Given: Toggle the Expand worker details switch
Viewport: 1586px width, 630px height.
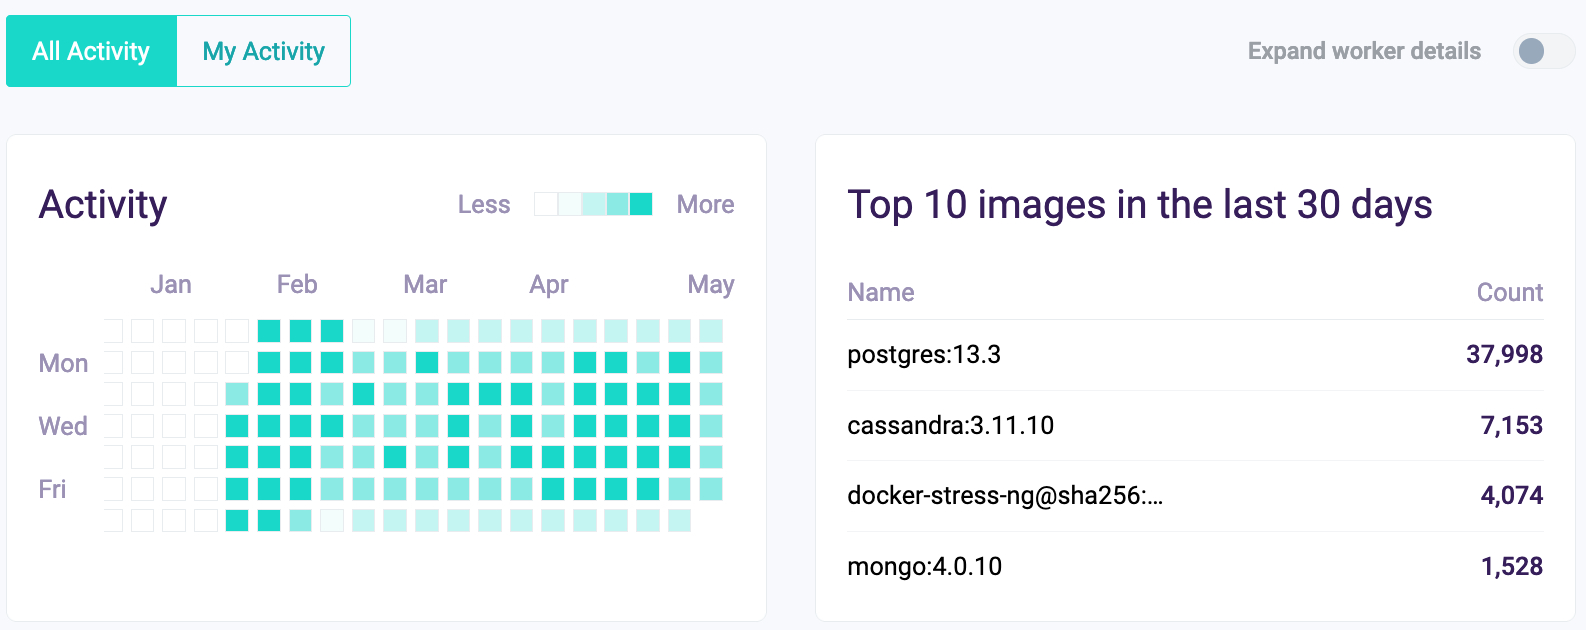Looking at the screenshot, I should (x=1544, y=51).
